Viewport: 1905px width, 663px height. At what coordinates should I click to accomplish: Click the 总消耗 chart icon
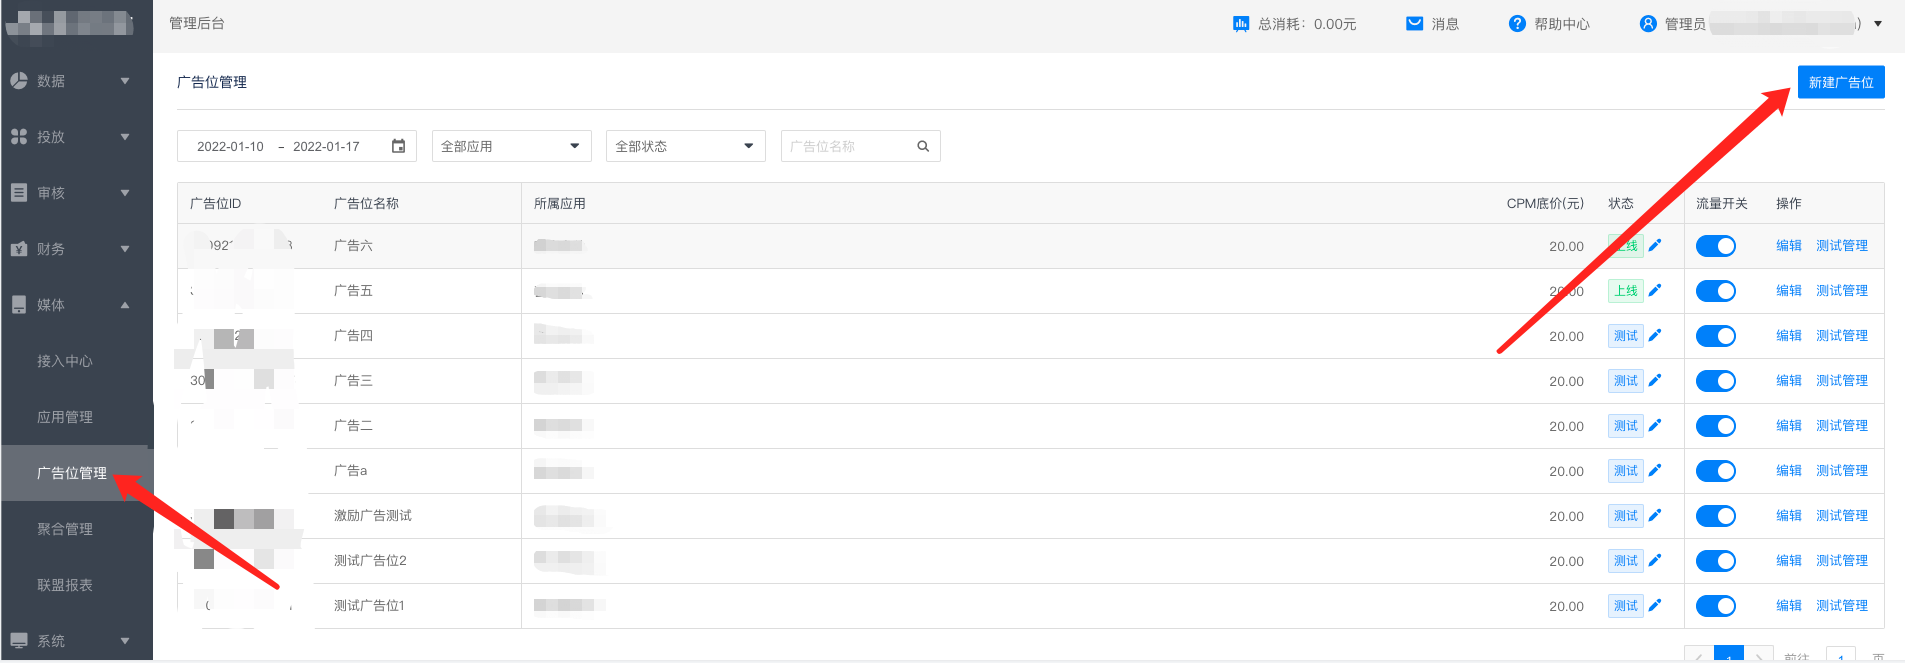point(1241,23)
